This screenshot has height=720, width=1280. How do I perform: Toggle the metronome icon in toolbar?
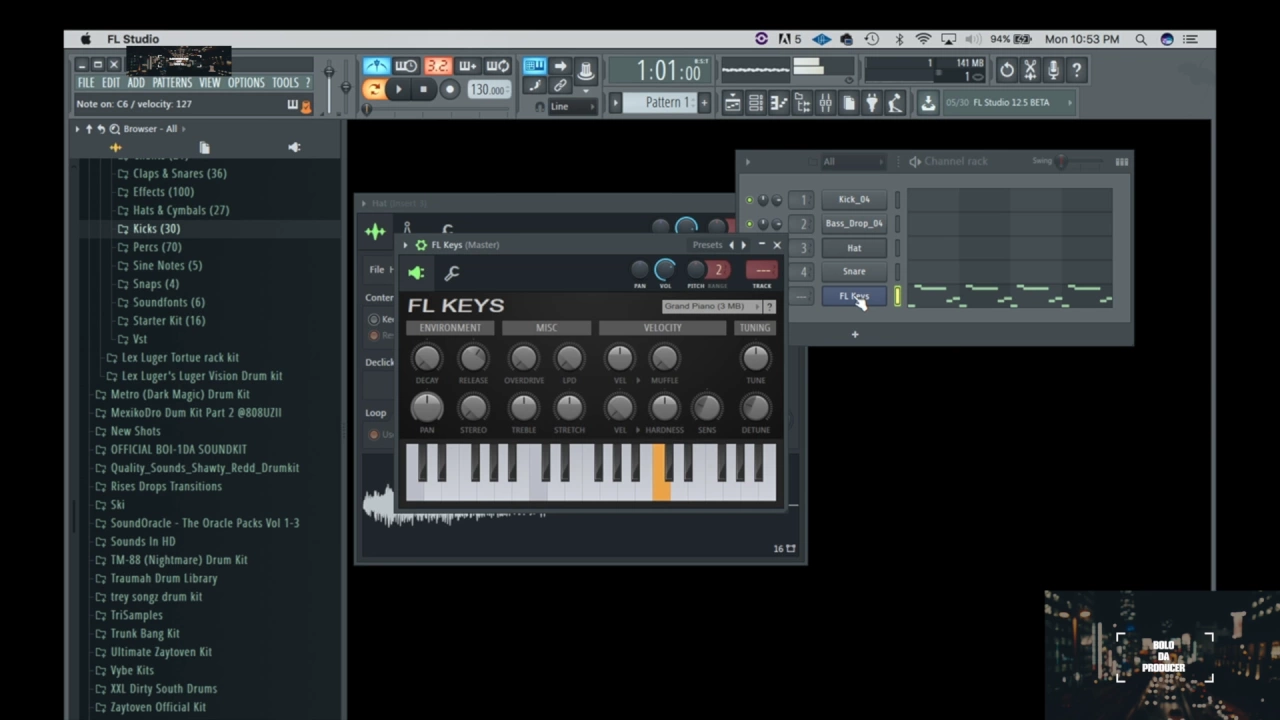pos(376,66)
